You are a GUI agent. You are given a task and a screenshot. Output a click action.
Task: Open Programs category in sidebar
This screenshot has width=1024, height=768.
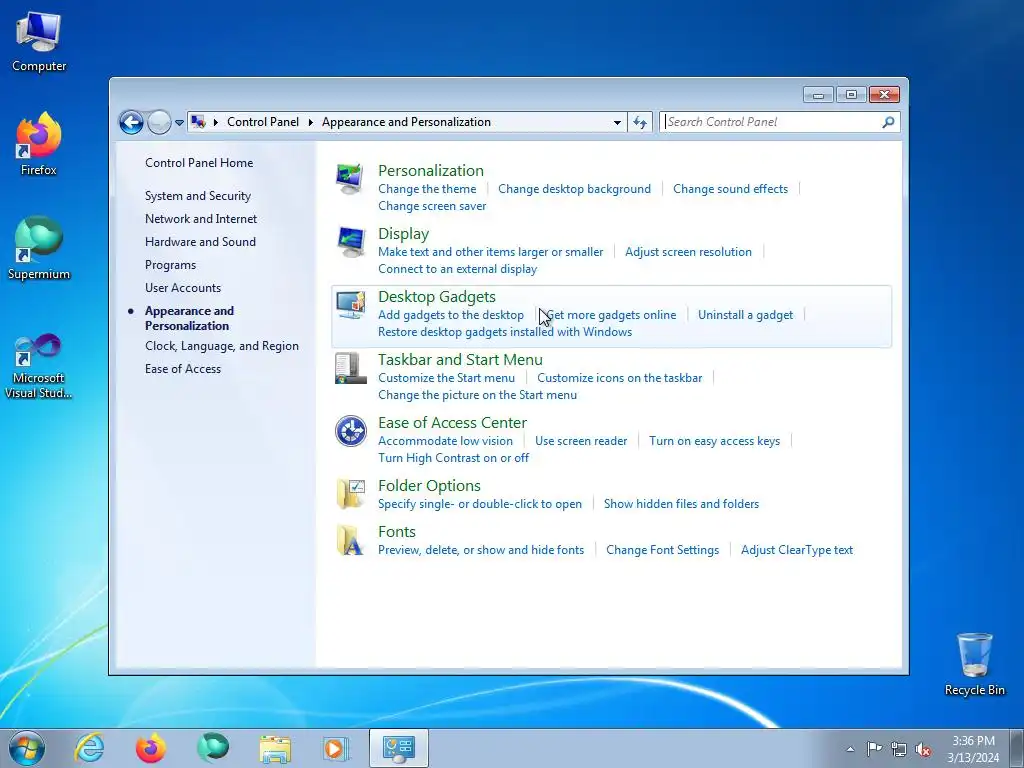[170, 265]
